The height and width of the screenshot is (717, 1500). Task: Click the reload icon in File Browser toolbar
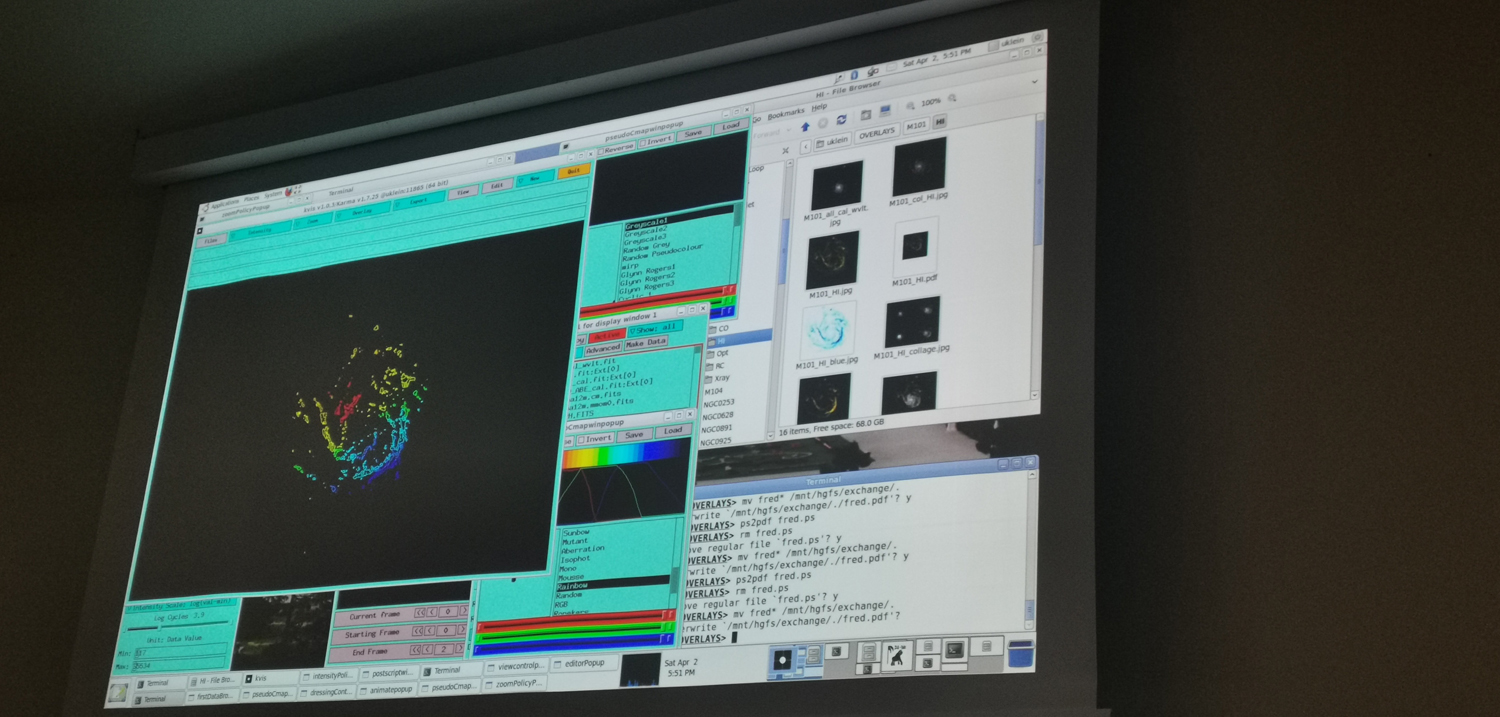click(x=841, y=120)
